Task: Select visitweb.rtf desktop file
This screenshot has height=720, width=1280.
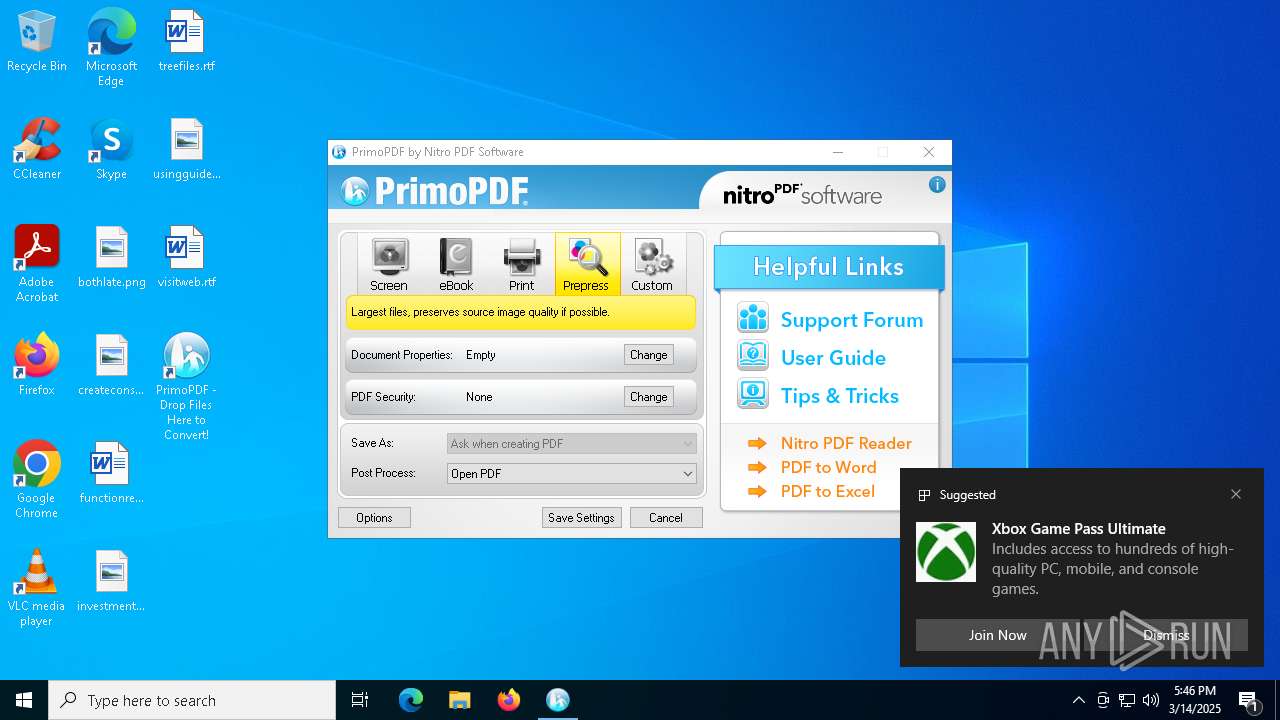Action: (x=186, y=258)
